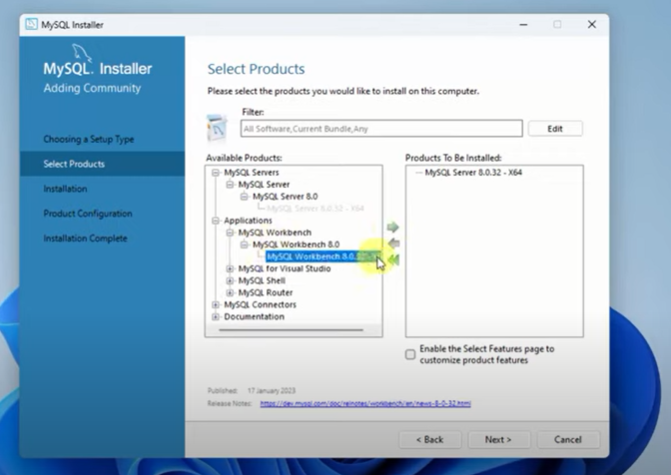671x475 pixels.
Task: Collapse the MySQL Workbench 8.0 node
Action: (244, 244)
